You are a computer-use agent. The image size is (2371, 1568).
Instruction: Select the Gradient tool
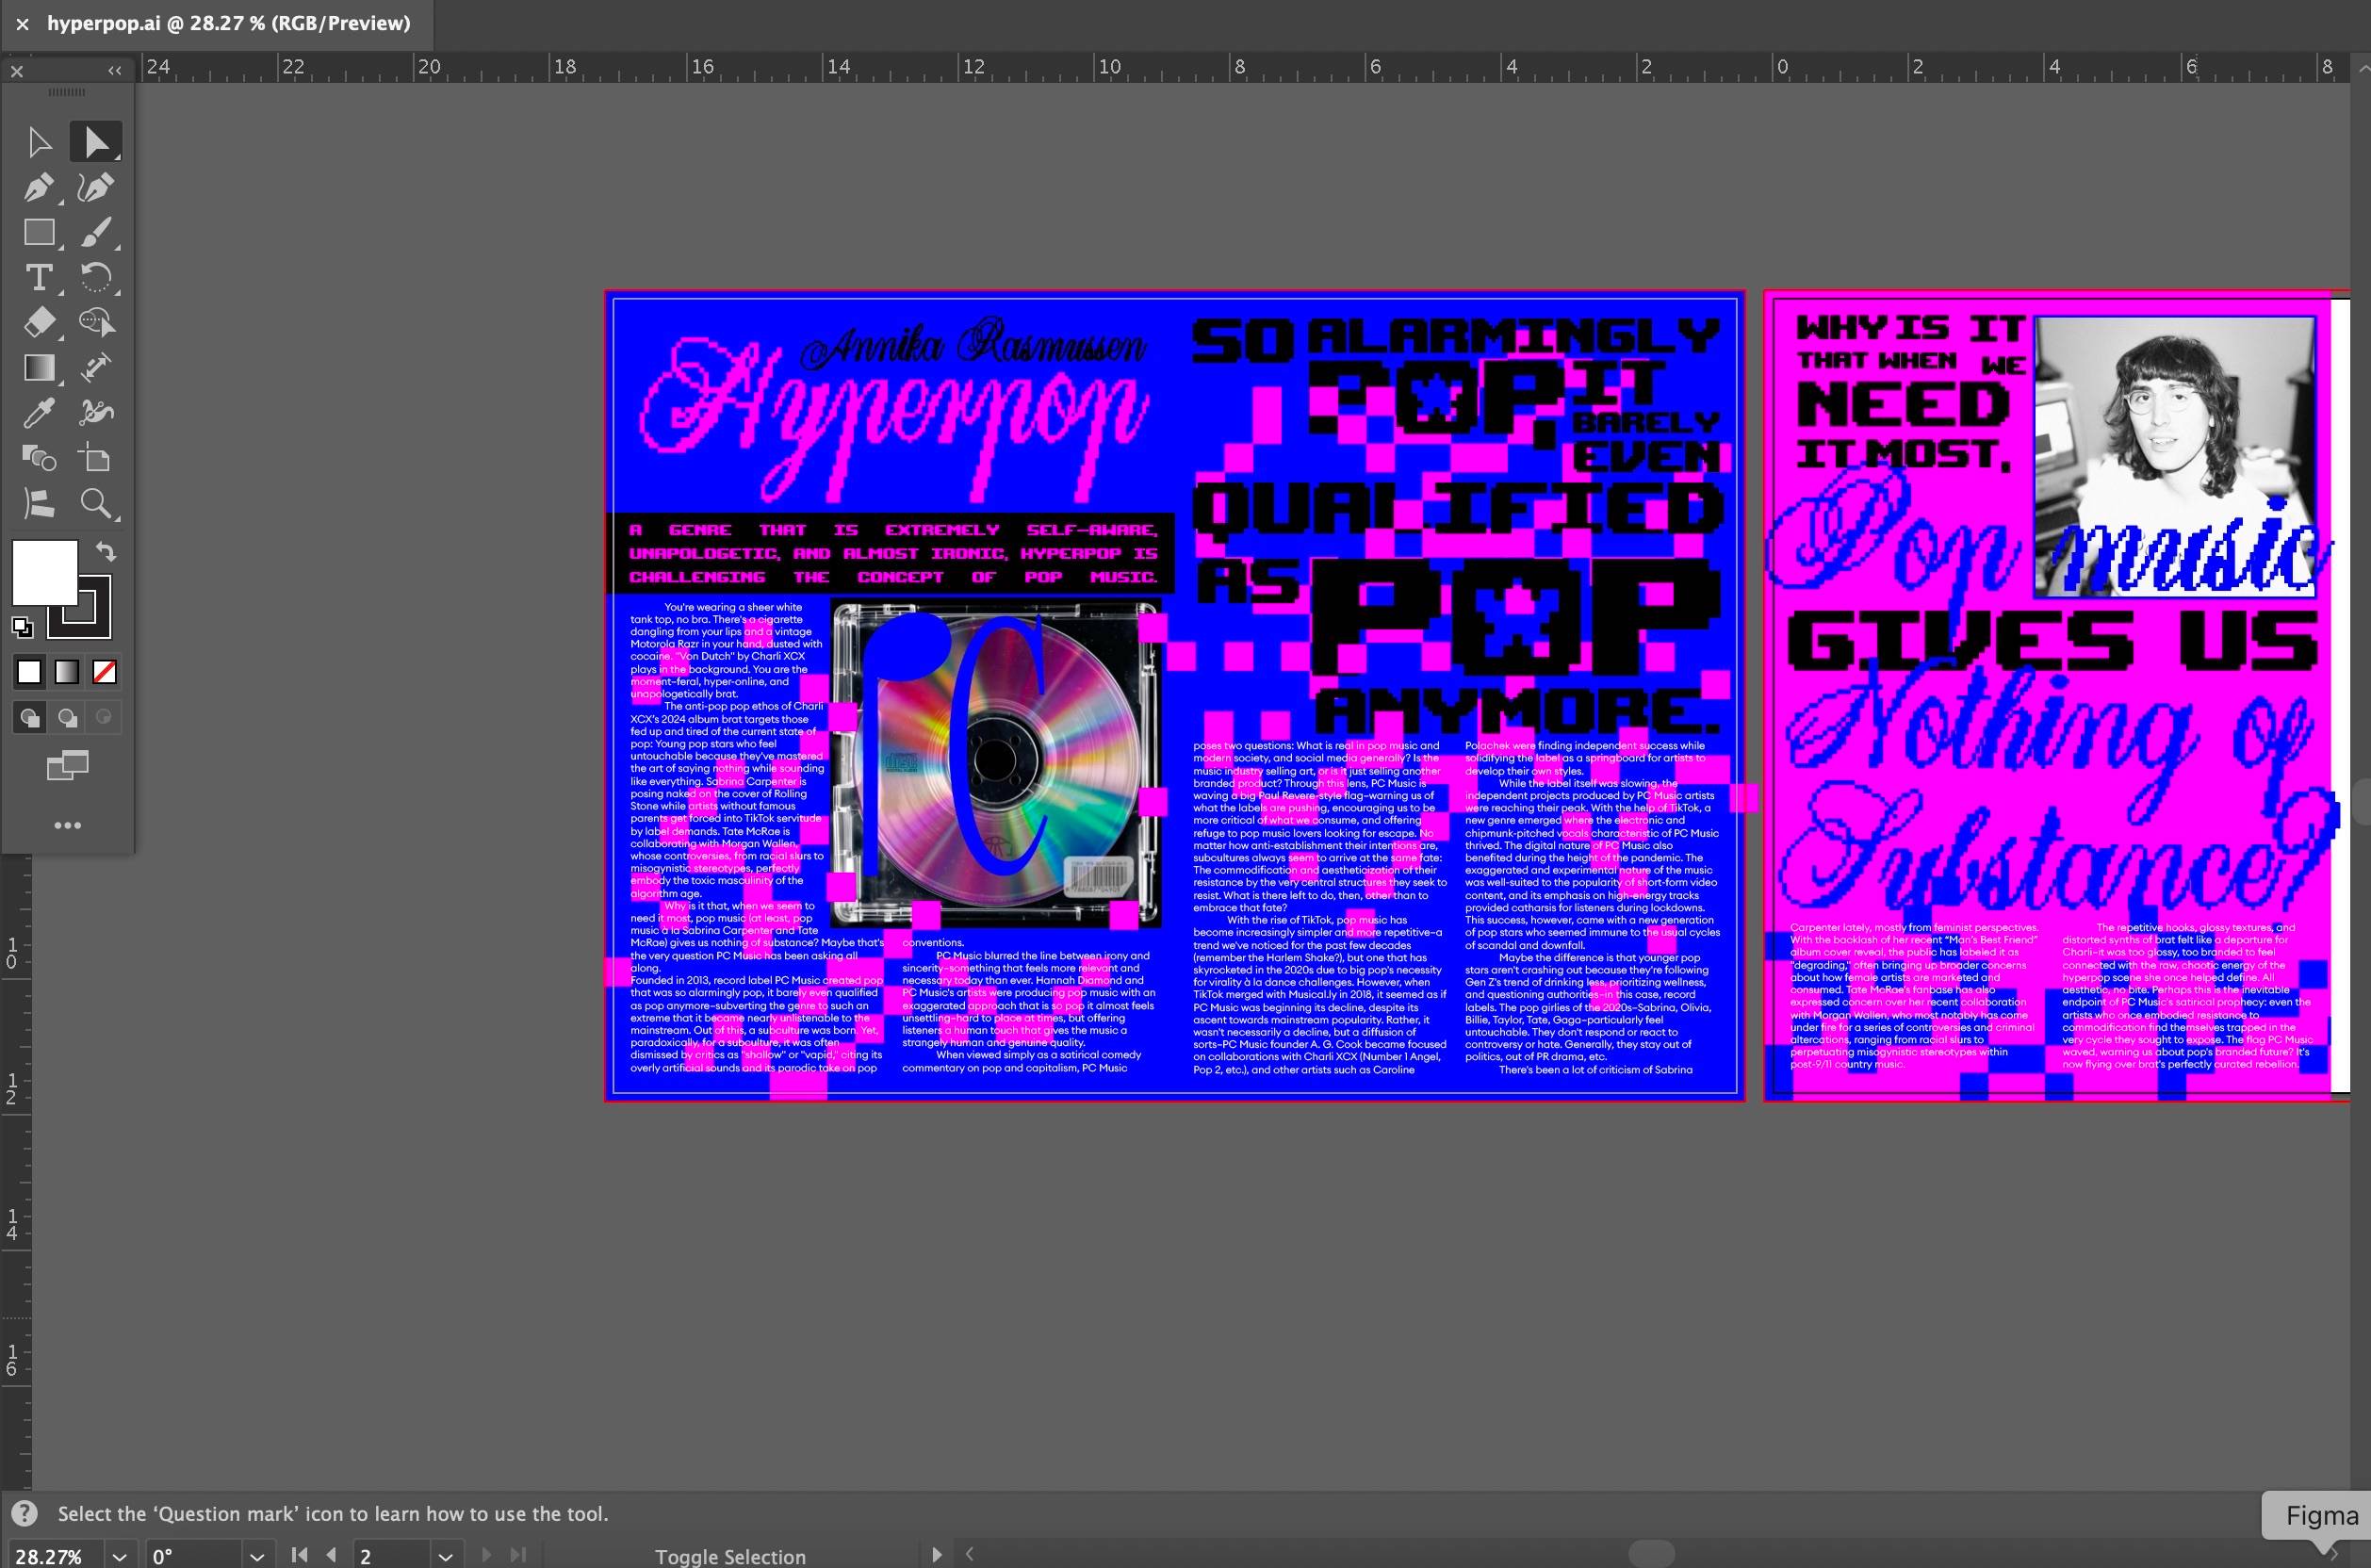point(39,367)
